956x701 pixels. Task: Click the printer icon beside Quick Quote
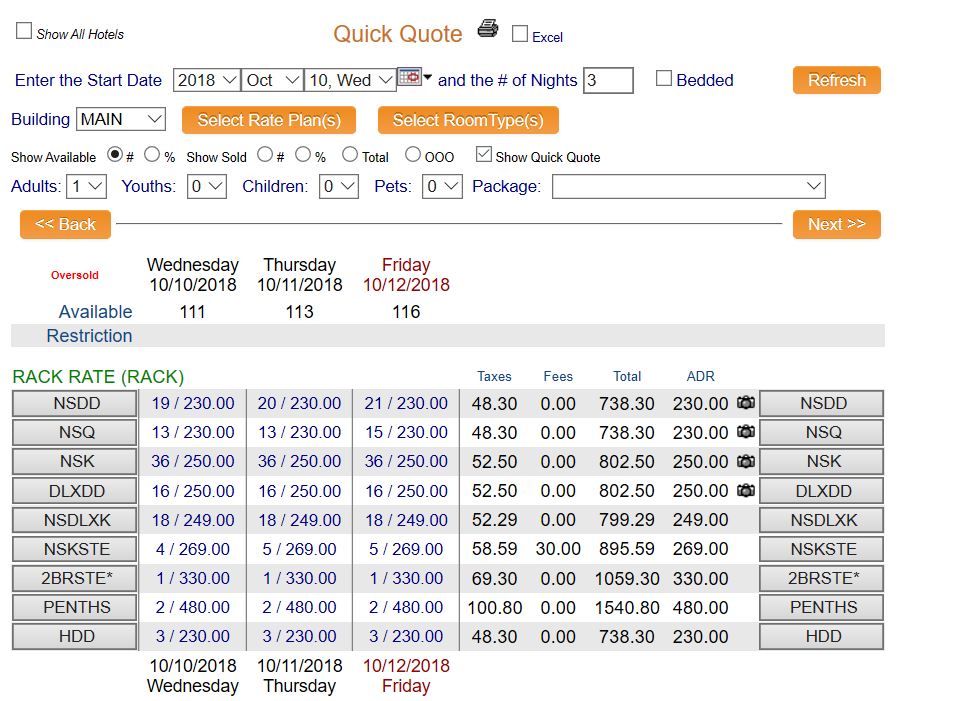[x=487, y=29]
